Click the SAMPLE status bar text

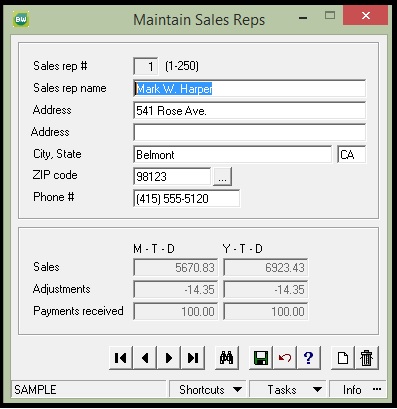[35, 389]
